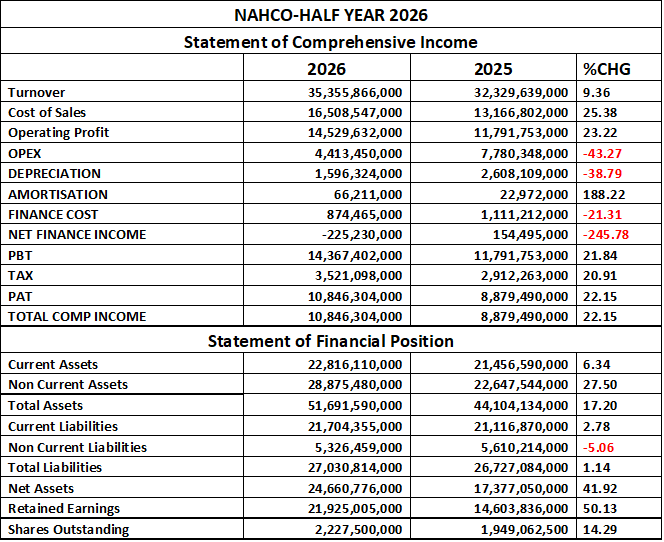Image resolution: width=664 pixels, height=542 pixels.
Task: Select the DEPRECIATION 2025 value cell
Action: [493, 174]
